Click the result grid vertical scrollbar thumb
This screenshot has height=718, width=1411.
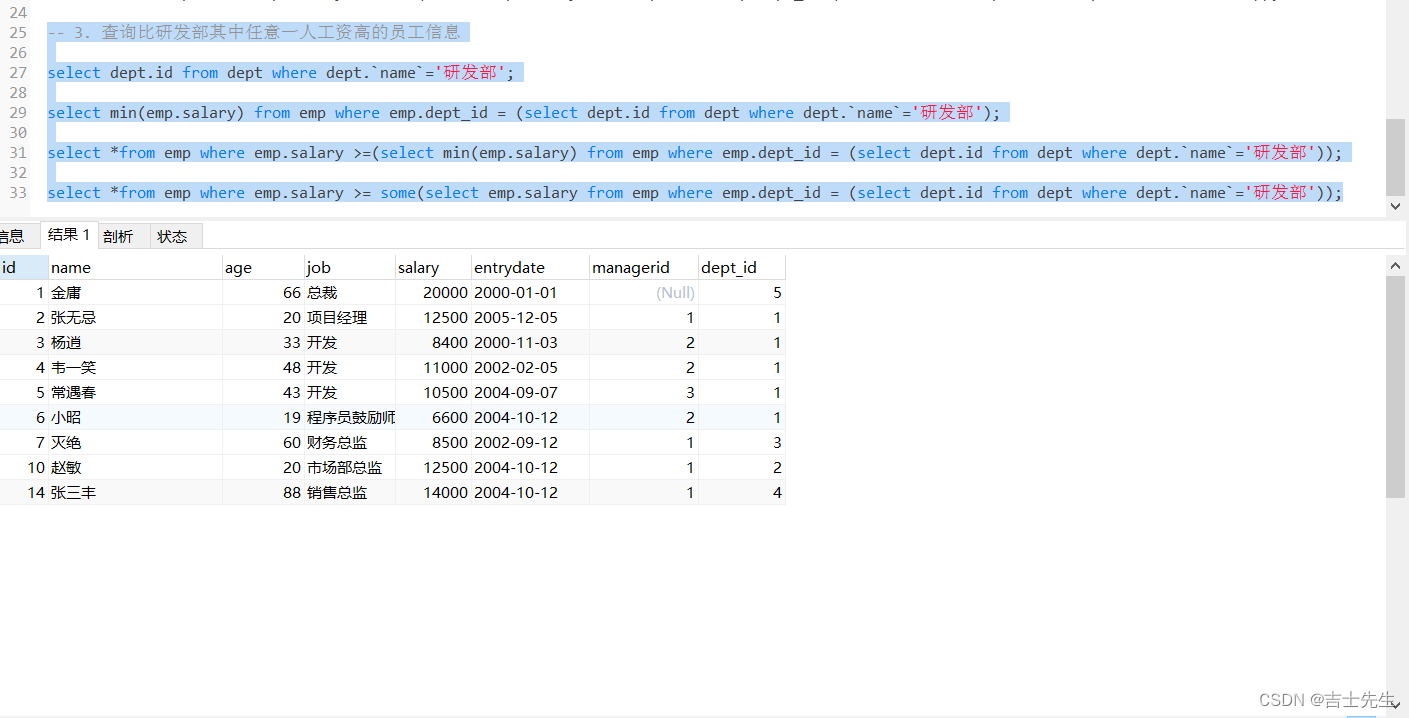[x=1396, y=387]
